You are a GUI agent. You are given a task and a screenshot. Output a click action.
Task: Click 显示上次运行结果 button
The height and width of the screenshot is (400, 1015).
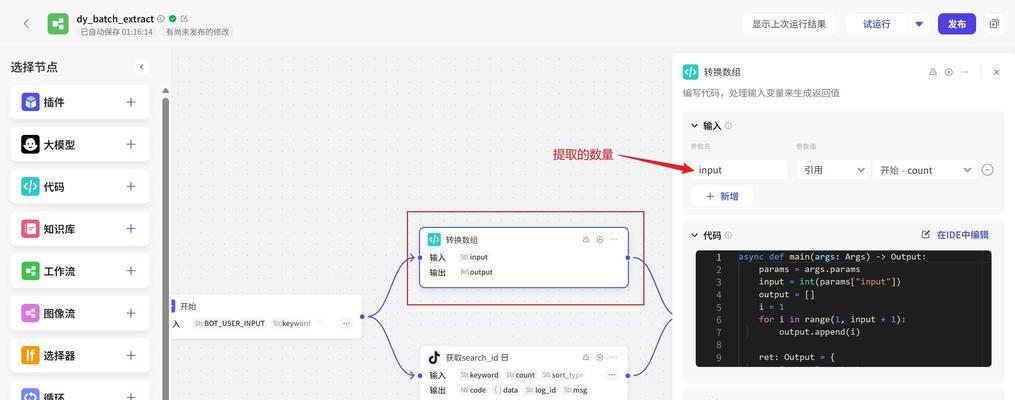[789, 24]
